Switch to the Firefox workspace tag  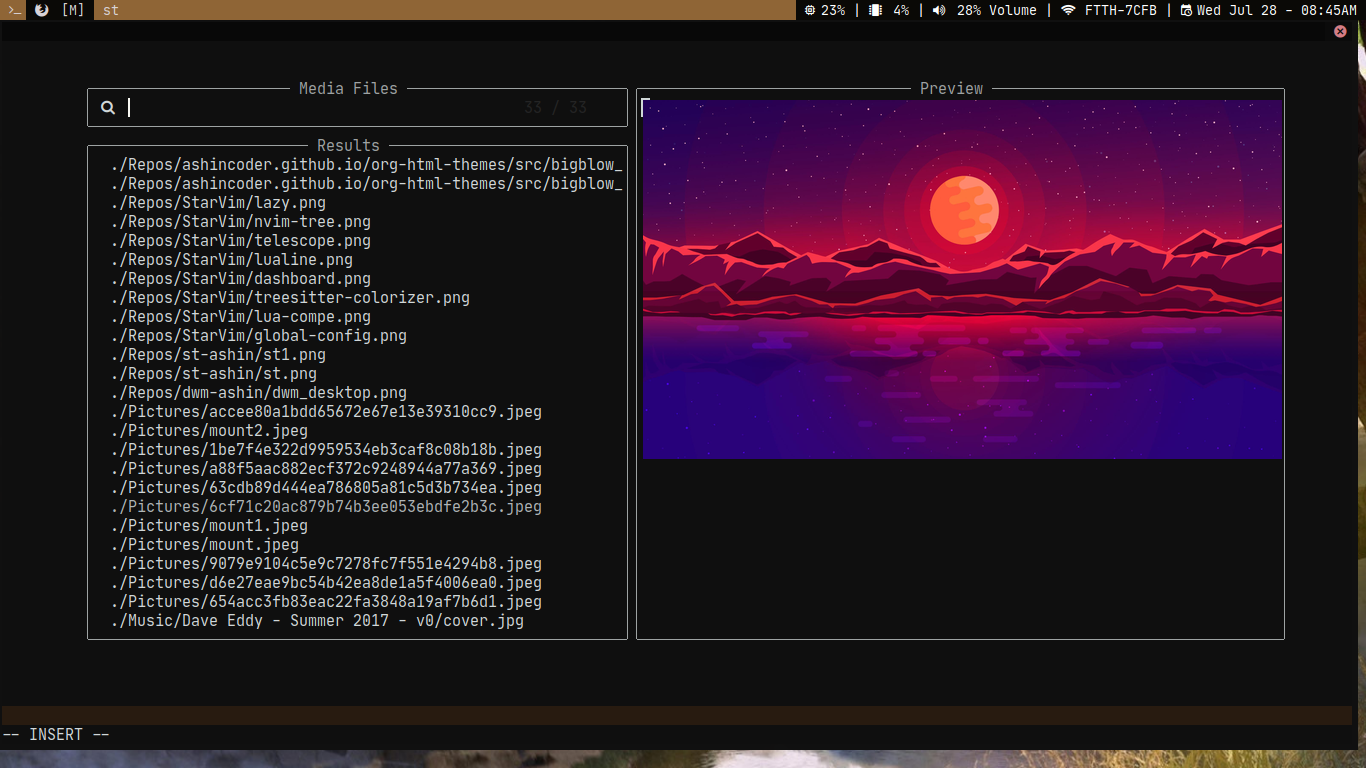41,10
